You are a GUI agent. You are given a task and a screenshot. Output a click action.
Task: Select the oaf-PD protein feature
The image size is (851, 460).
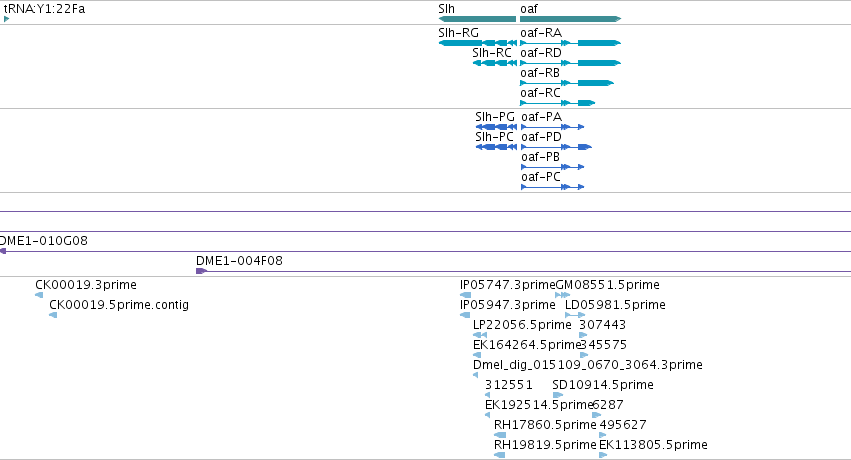click(556, 147)
